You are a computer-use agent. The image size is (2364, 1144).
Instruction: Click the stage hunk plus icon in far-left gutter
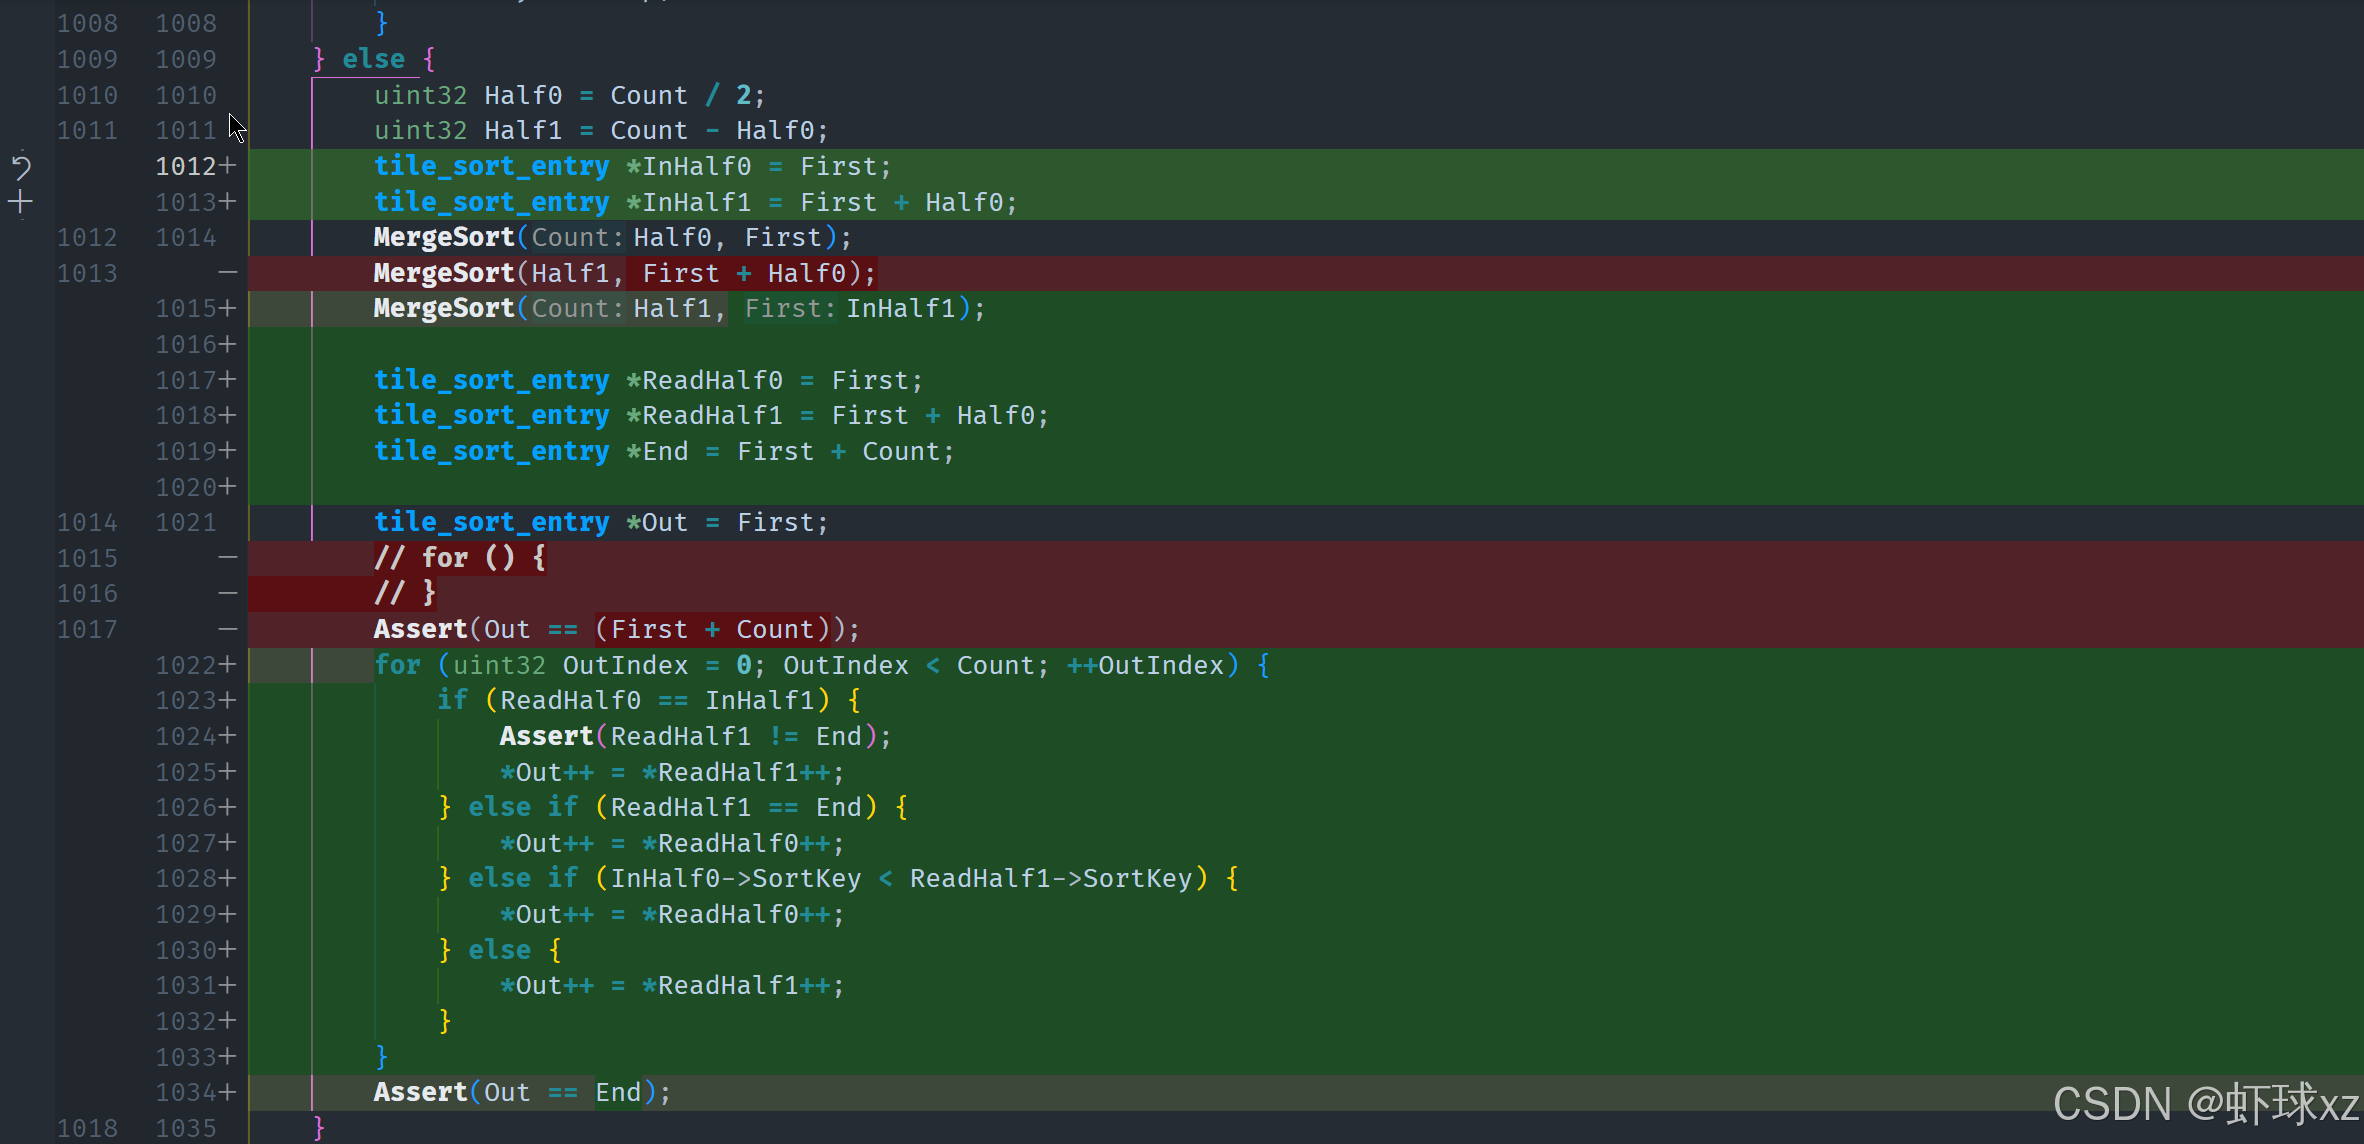21,202
